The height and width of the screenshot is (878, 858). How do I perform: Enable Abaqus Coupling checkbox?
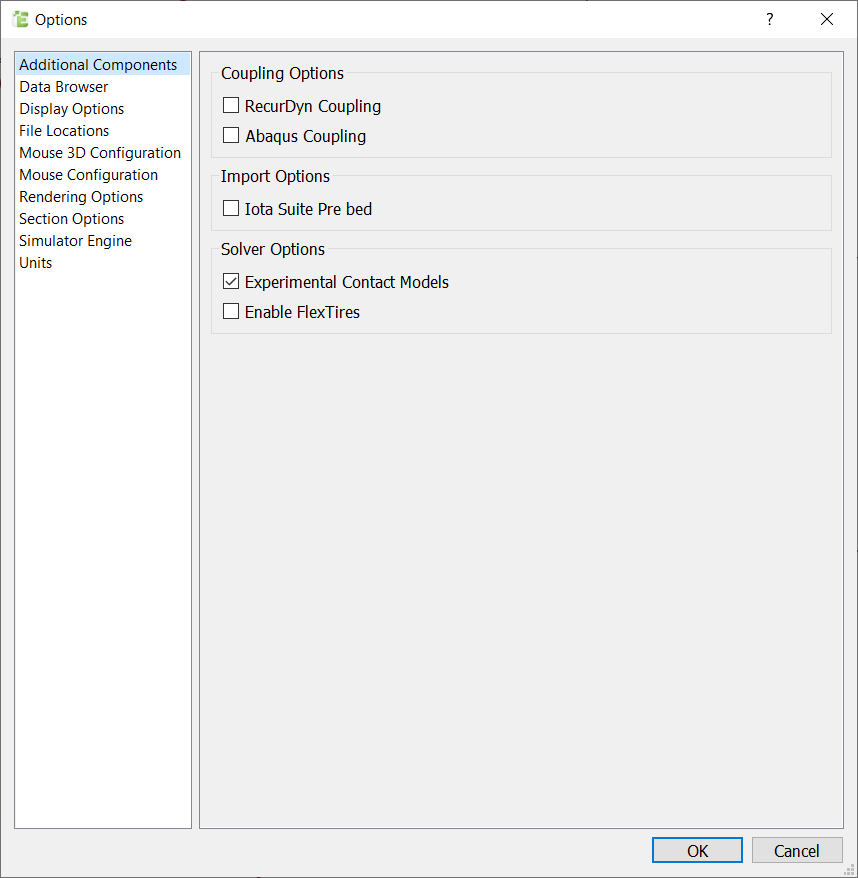[x=231, y=136]
